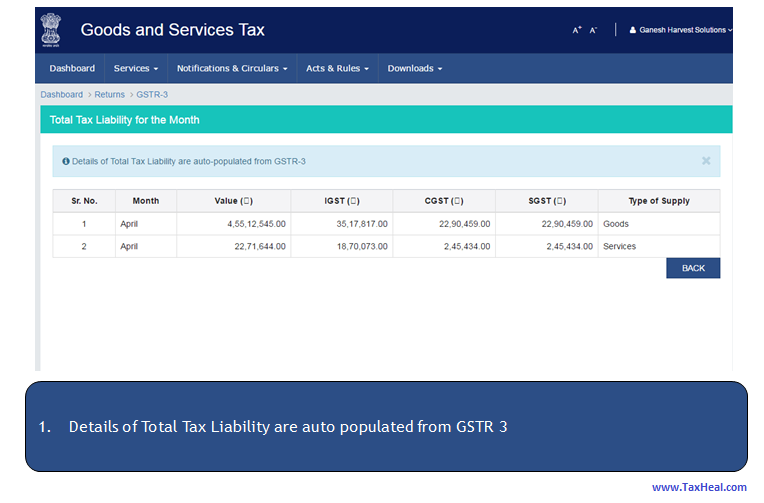Click the info icon in alert banner

[66, 161]
